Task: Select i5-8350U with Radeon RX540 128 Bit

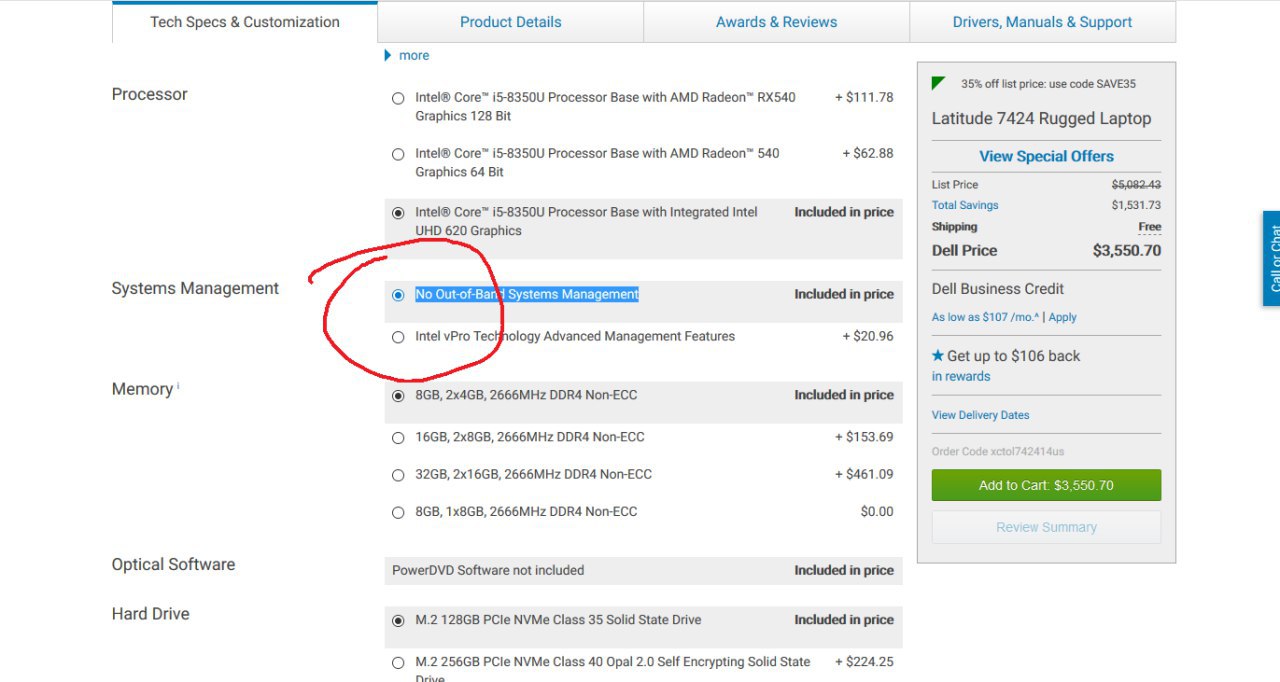Action: tap(398, 98)
